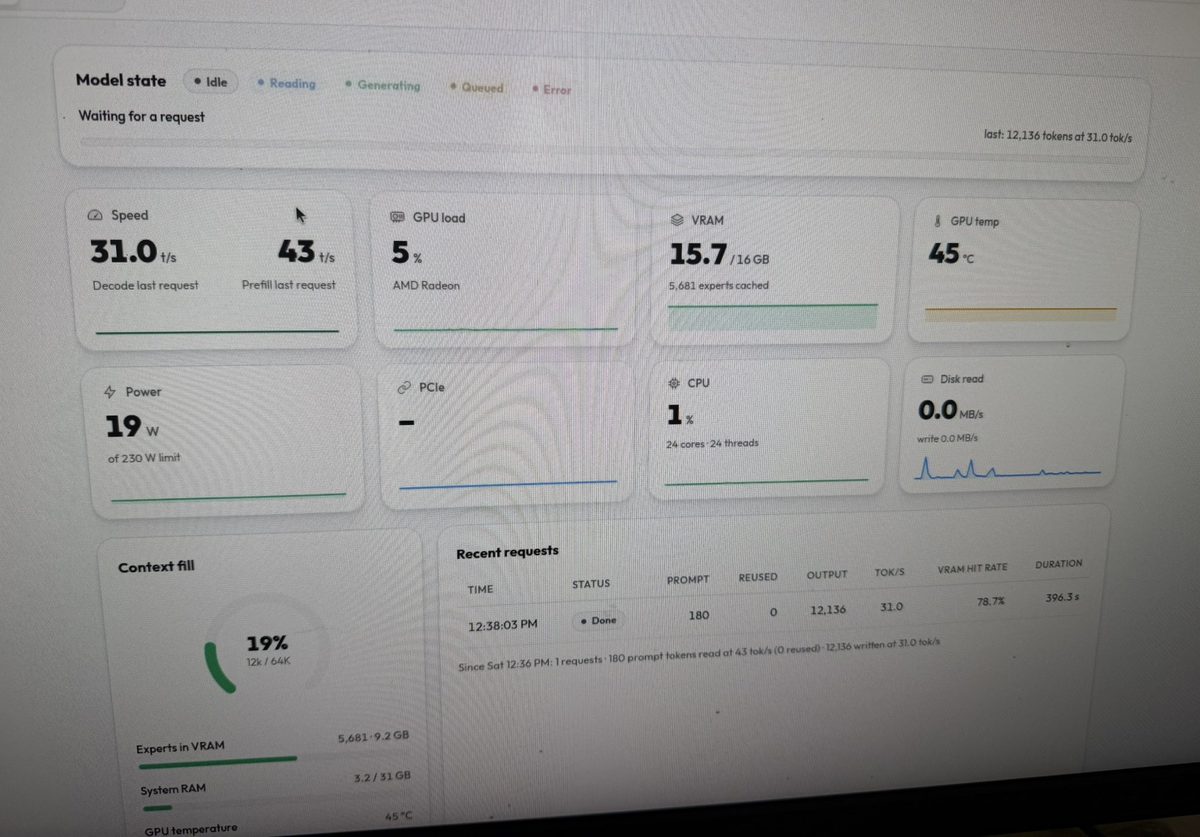Screen dimensions: 1200x837
Task: Click the model state progress bar
Action: coord(604,151)
